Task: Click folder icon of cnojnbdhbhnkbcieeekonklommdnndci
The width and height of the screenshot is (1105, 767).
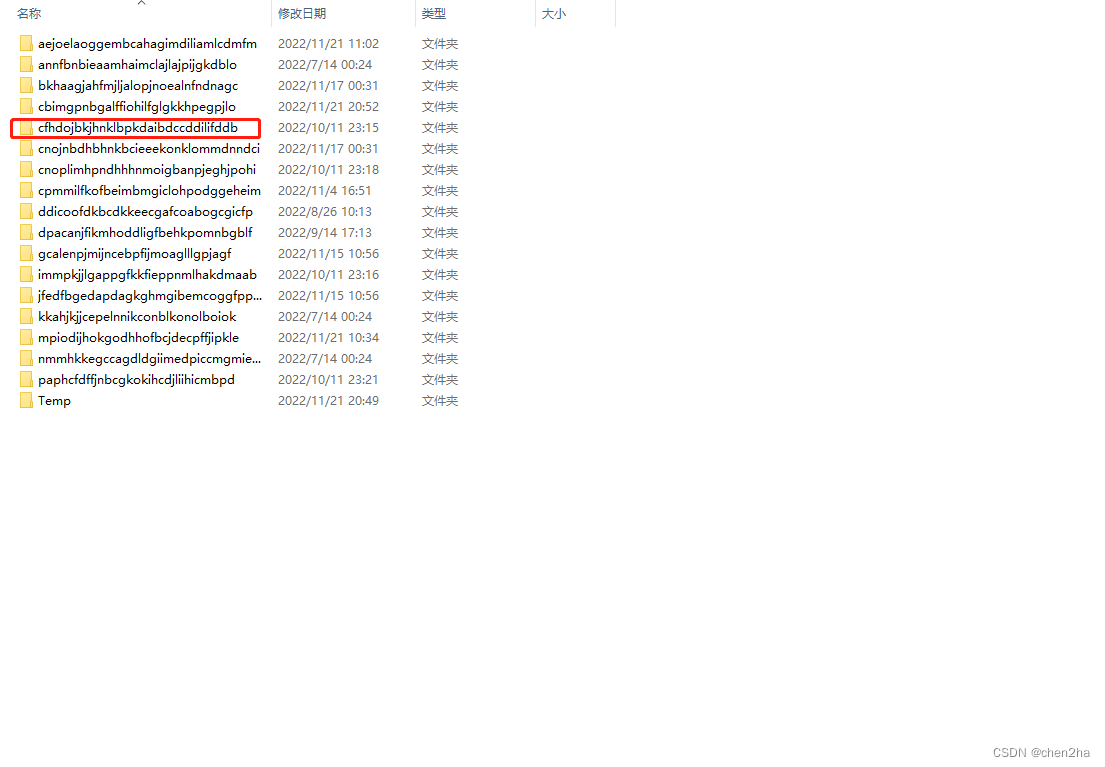Action: (x=26, y=149)
